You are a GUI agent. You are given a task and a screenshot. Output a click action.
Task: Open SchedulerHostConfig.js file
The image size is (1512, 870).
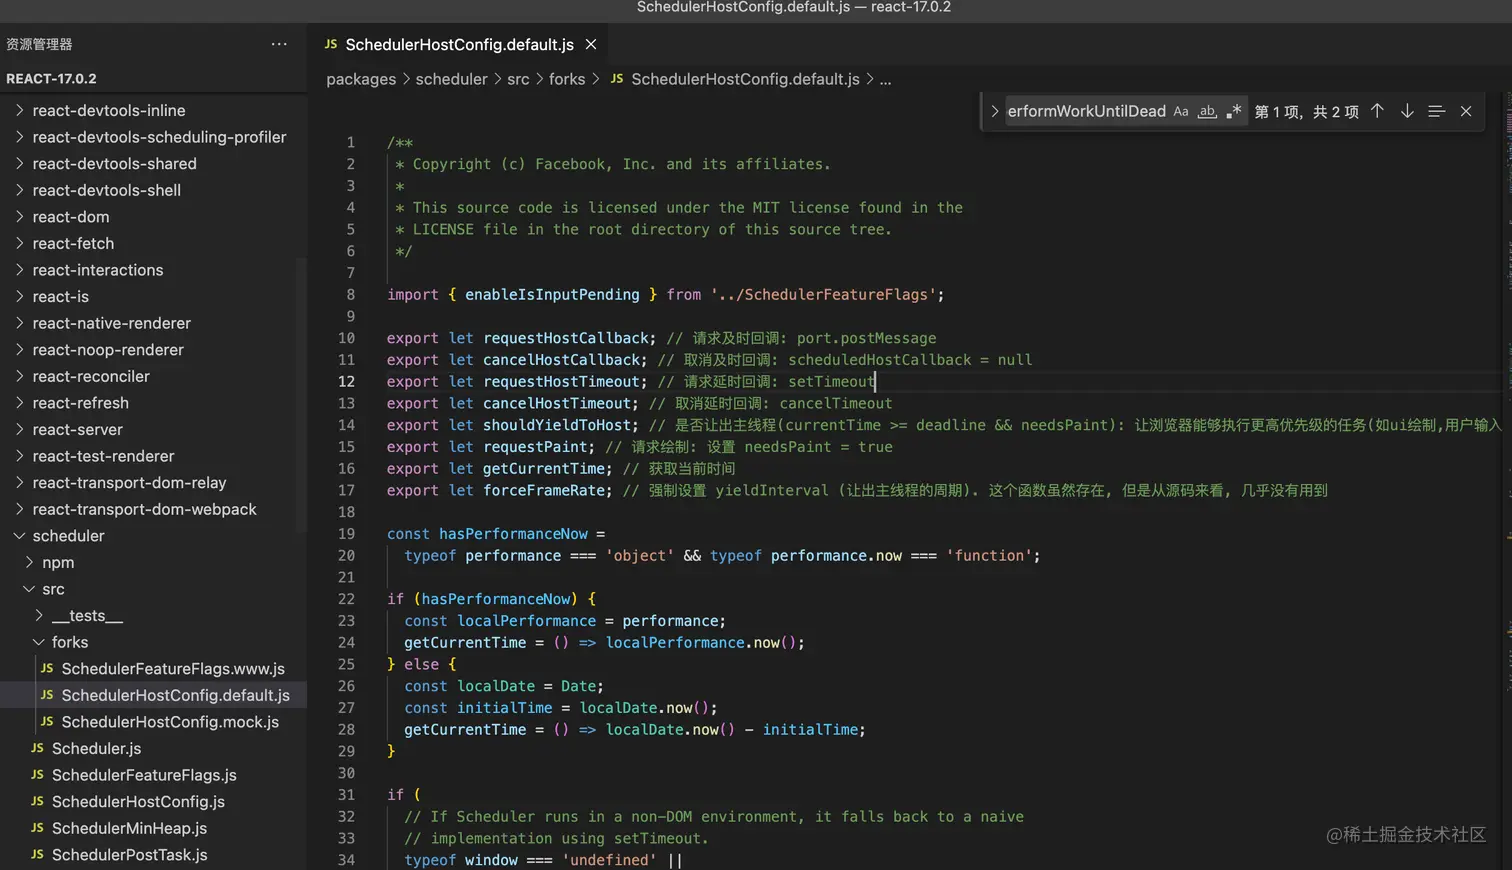[x=138, y=802]
